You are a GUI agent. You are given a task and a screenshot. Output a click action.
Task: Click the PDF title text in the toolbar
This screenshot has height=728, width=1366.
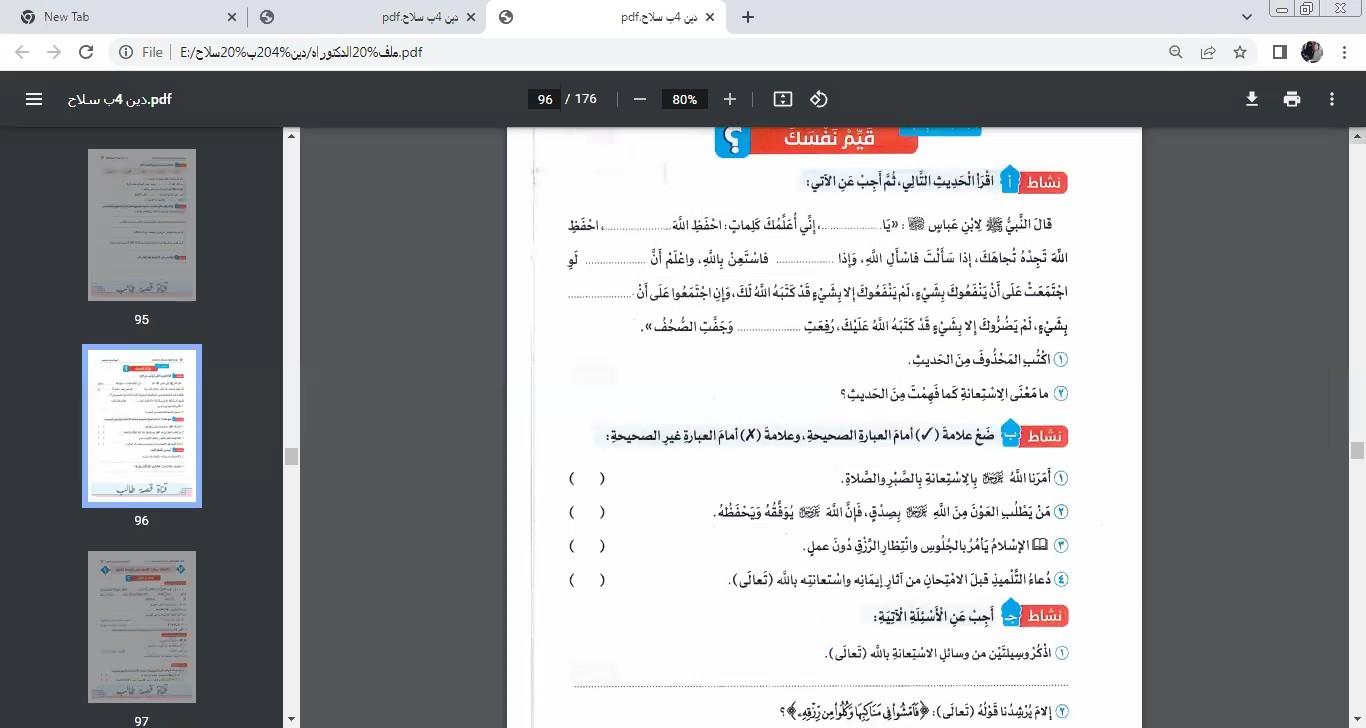[x=120, y=99]
